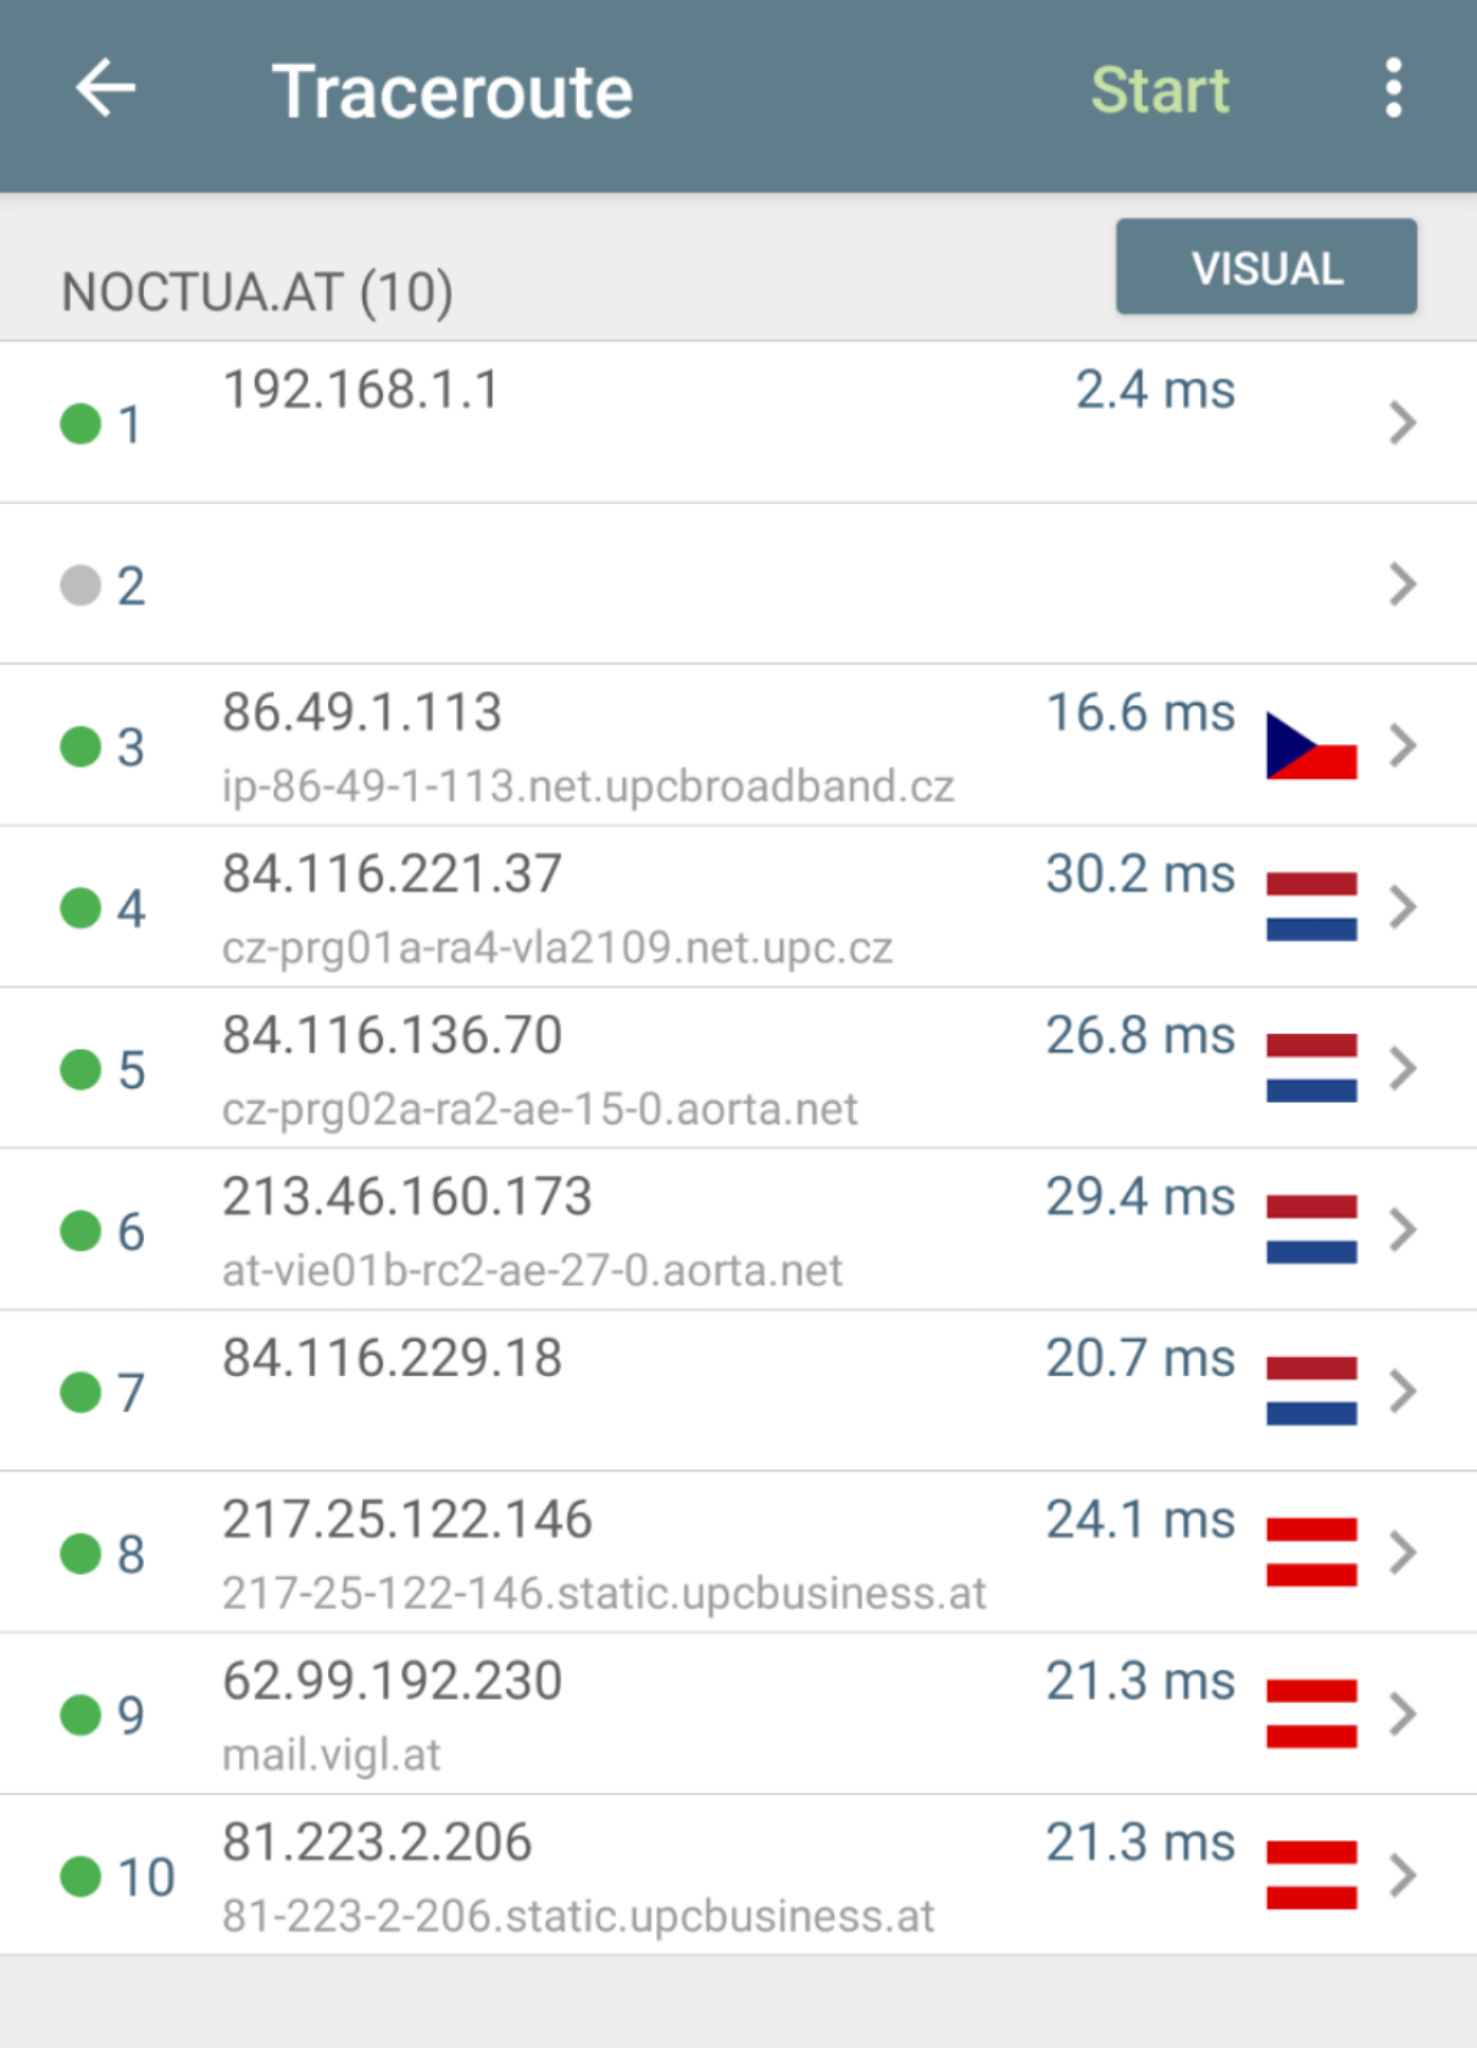Click the Czech flag on hop 3
The image size is (1477, 2048).
click(1311, 746)
